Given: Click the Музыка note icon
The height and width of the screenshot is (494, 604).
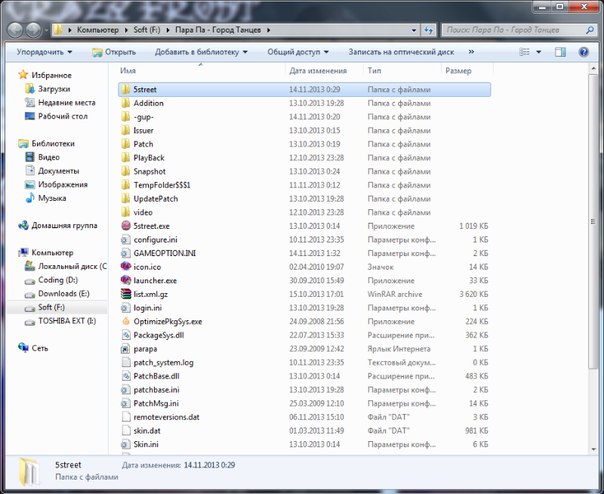Looking at the screenshot, I should click(30, 198).
